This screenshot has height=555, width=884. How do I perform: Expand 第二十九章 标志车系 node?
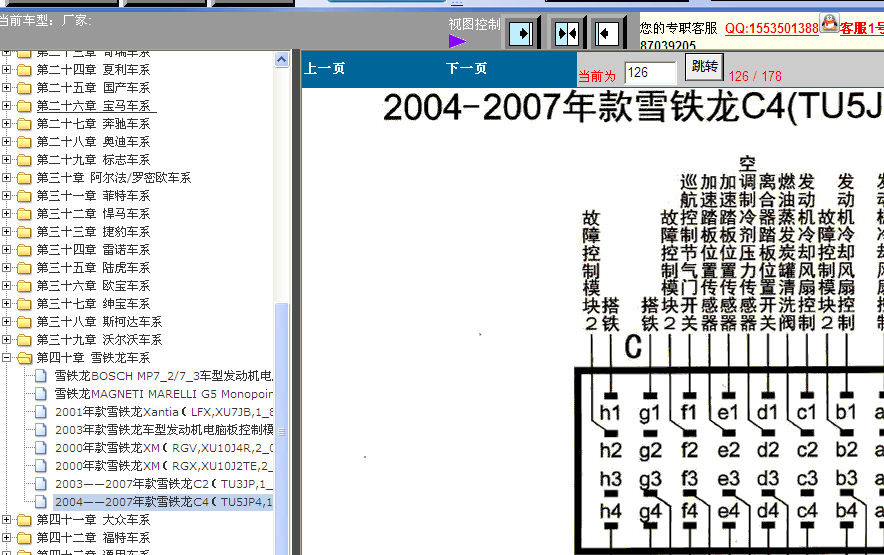(x=6, y=160)
